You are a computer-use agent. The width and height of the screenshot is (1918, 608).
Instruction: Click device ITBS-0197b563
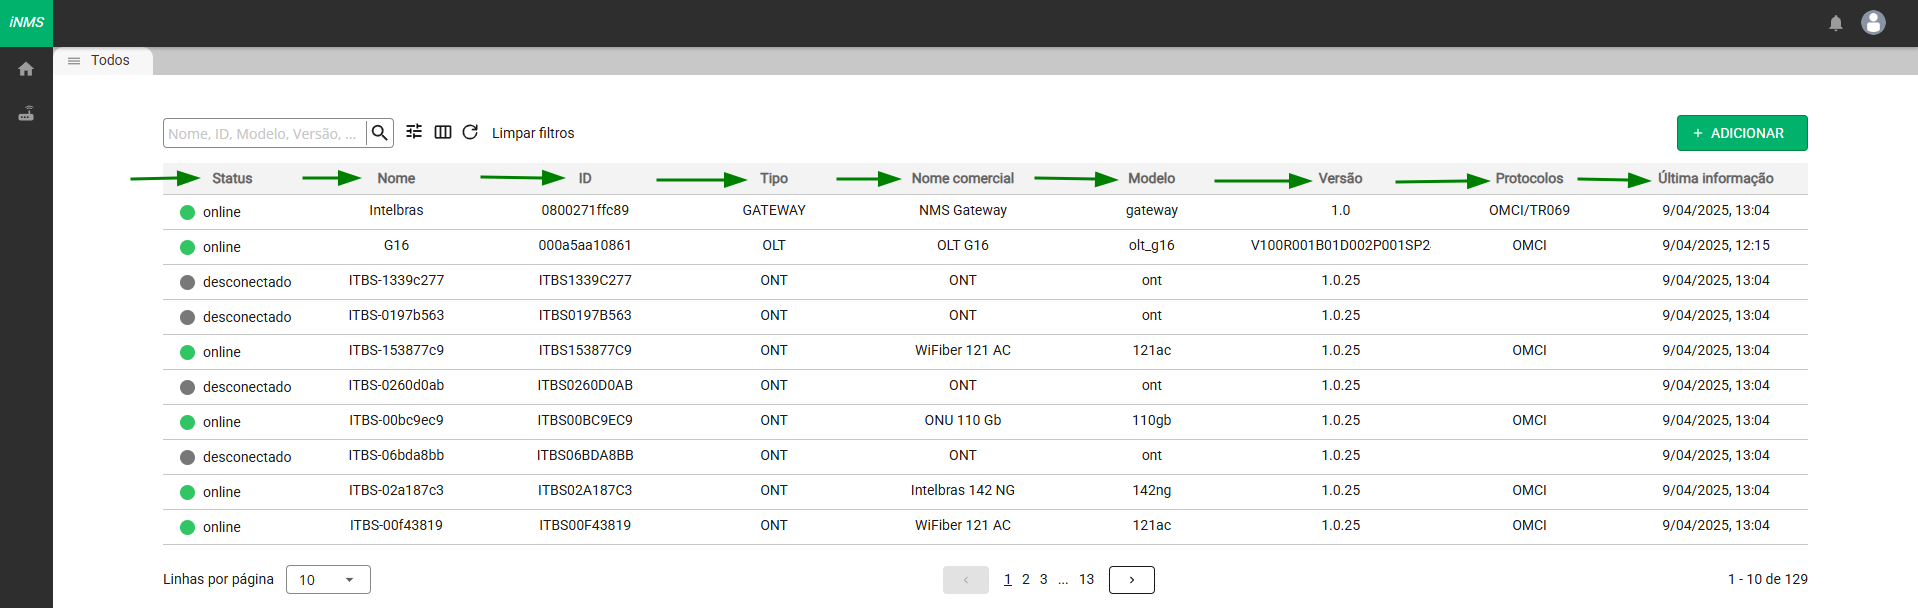coord(396,315)
